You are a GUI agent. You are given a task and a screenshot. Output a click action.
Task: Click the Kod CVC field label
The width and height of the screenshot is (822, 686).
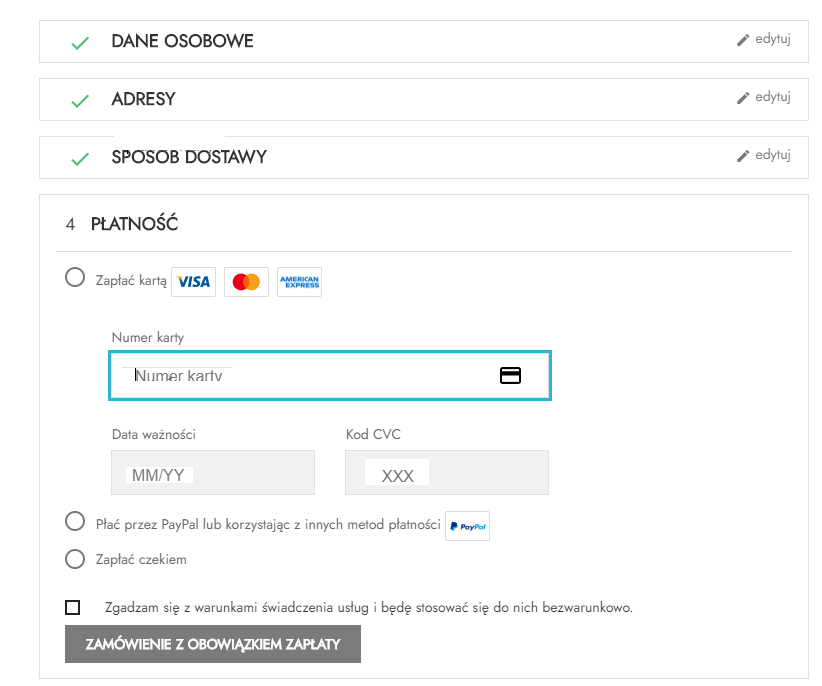coord(373,434)
